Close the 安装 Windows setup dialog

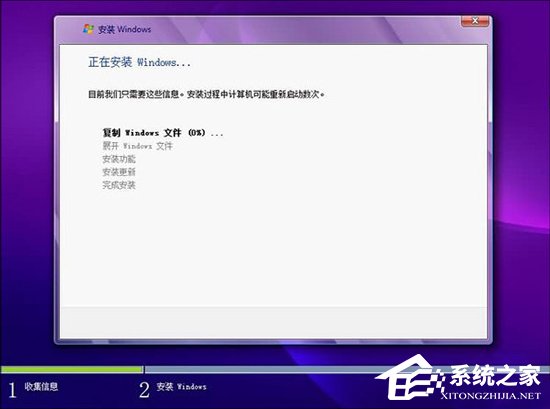click(x=475, y=21)
